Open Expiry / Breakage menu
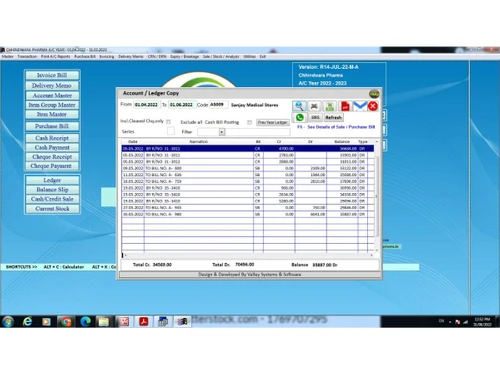This screenshot has height=375, width=500. coord(184,57)
